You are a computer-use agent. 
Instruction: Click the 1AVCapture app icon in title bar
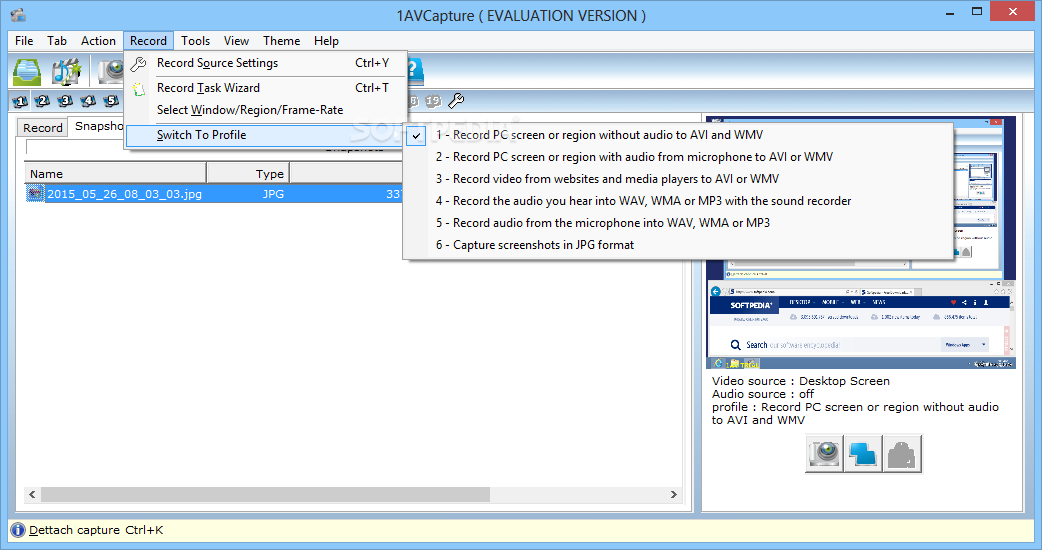pos(19,15)
